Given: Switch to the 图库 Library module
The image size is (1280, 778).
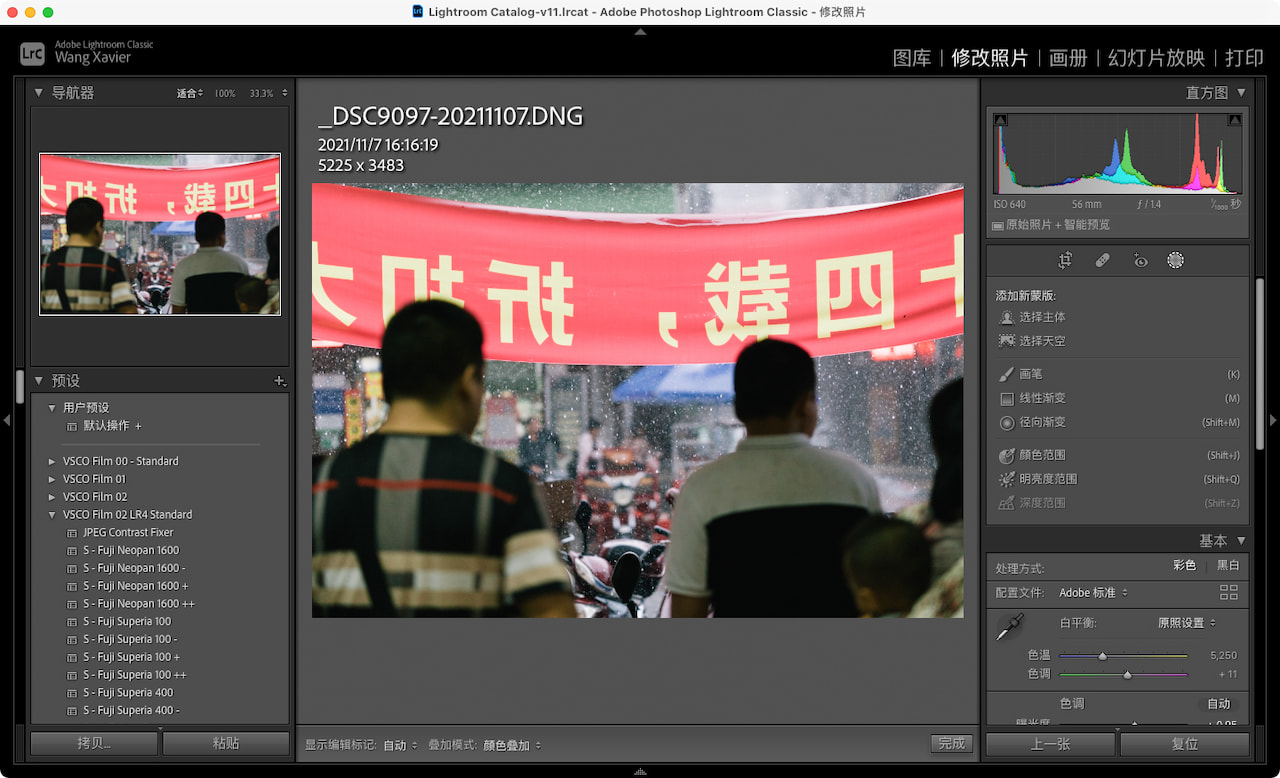Looking at the screenshot, I should tap(911, 58).
